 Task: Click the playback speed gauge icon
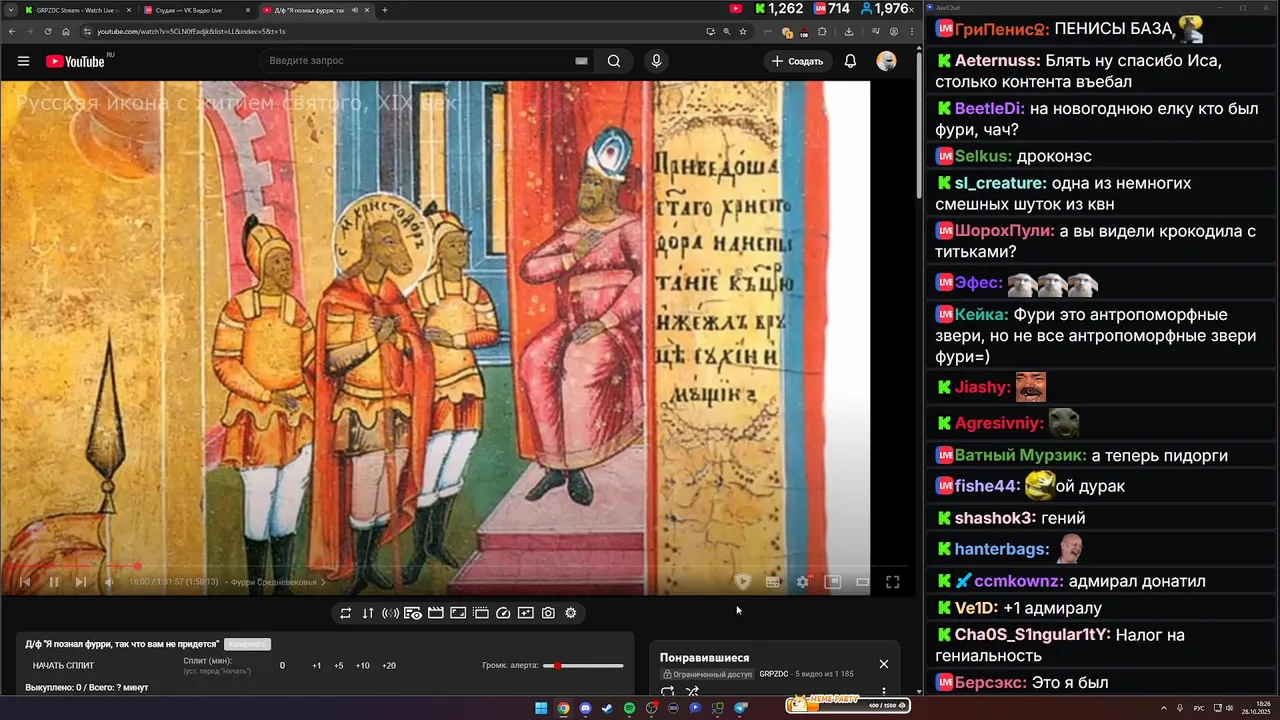click(503, 613)
